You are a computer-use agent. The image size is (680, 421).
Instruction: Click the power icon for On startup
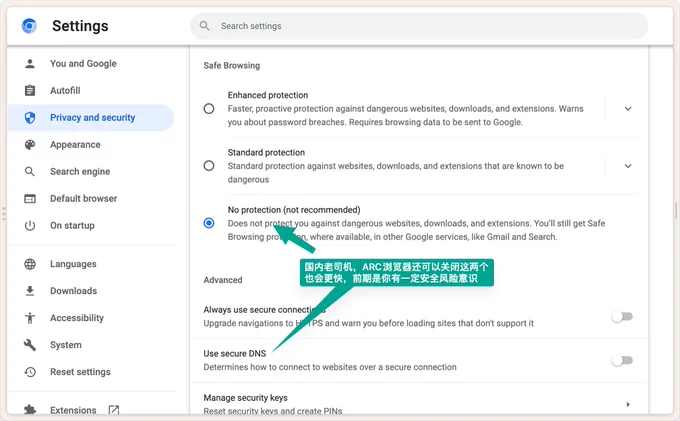coord(30,225)
